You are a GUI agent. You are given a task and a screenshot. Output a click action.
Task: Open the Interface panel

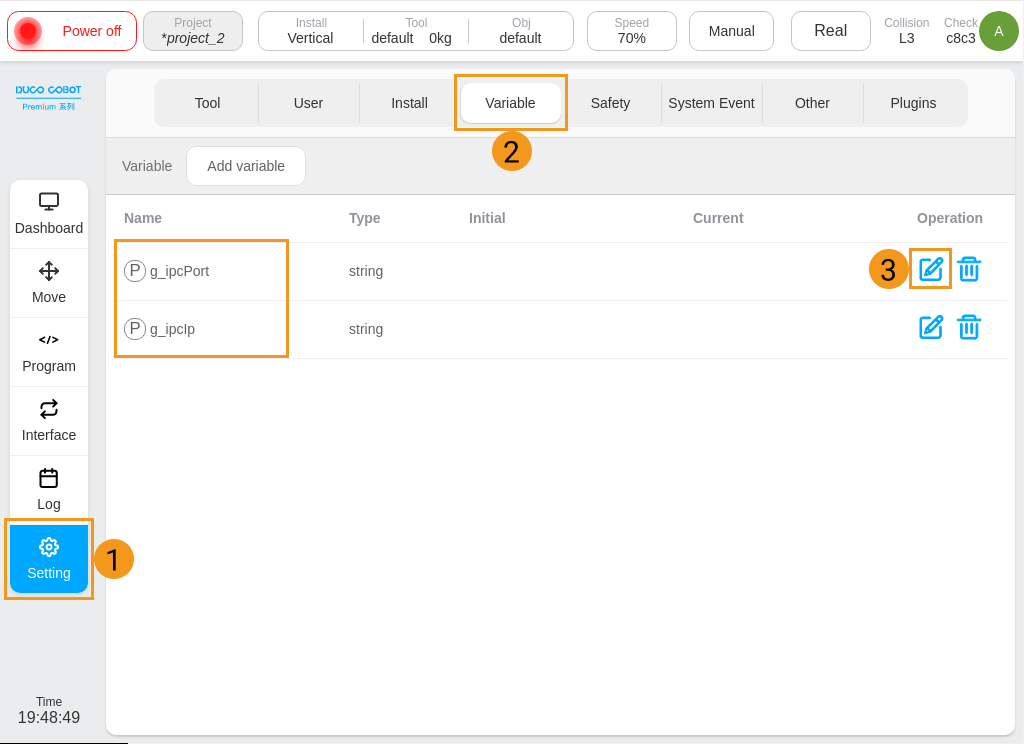pyautogui.click(x=48, y=420)
